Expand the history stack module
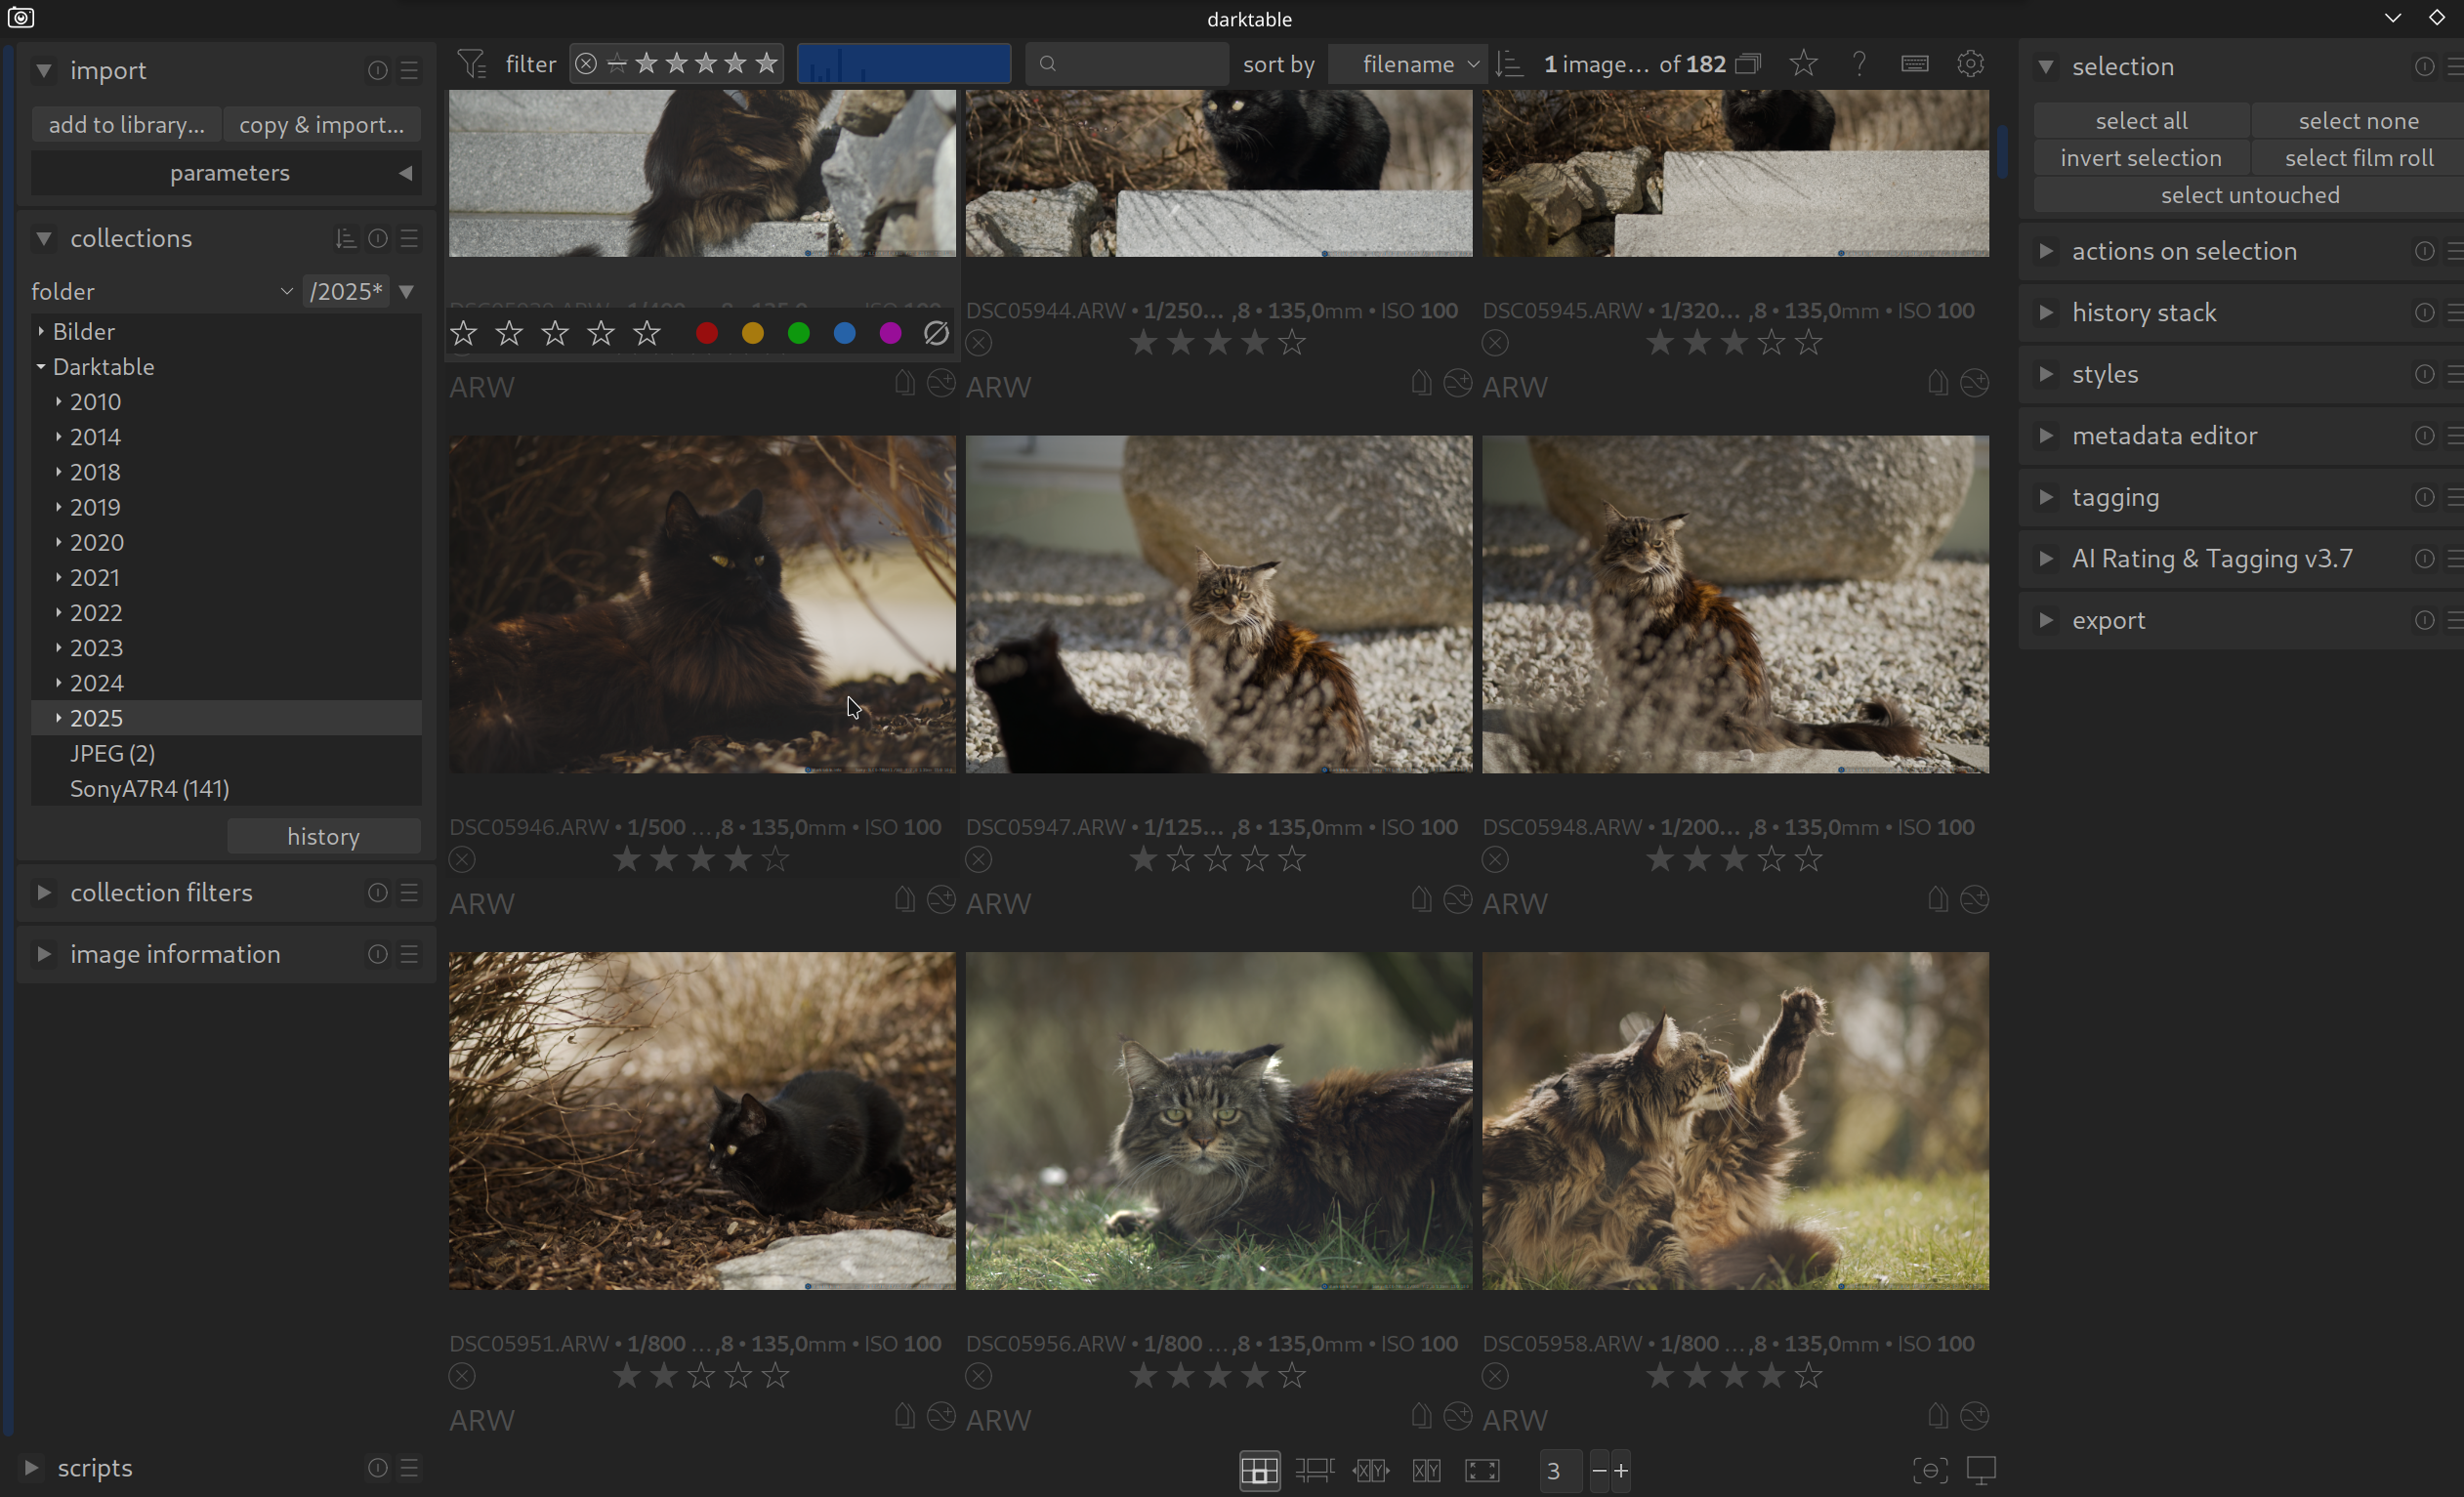The width and height of the screenshot is (2464, 1497). point(2144,313)
